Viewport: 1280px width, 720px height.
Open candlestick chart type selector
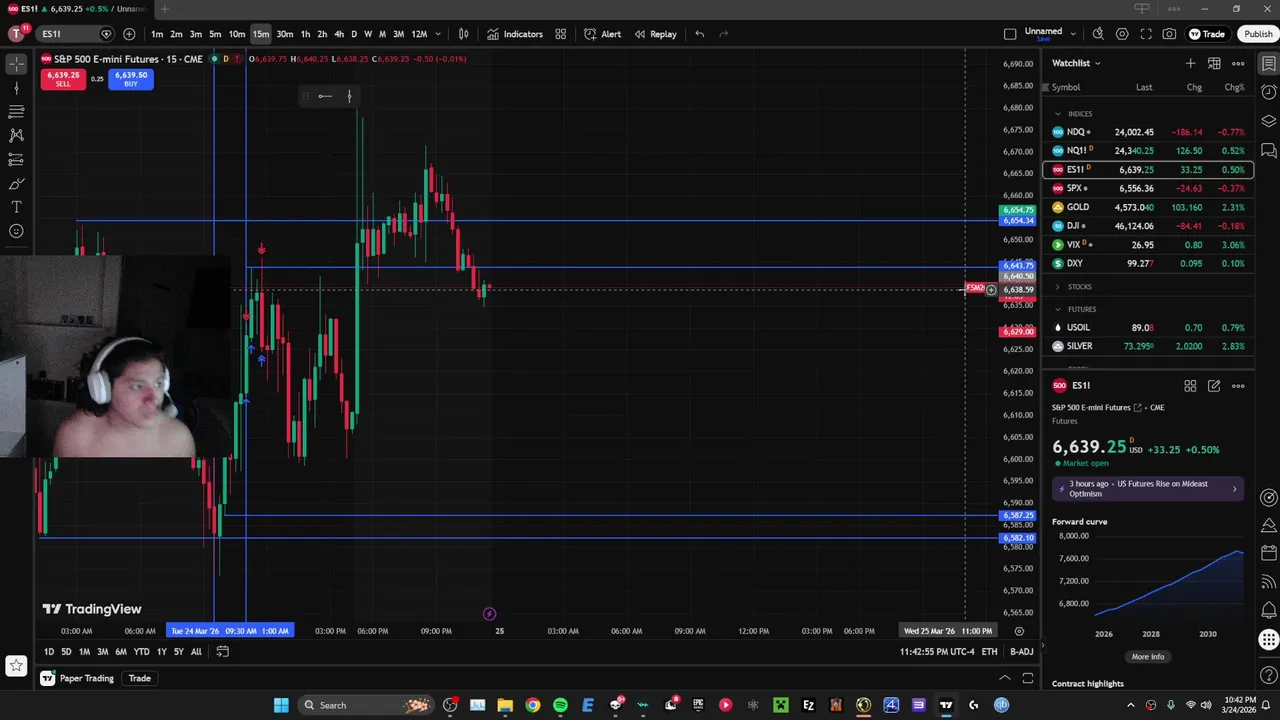click(463, 34)
